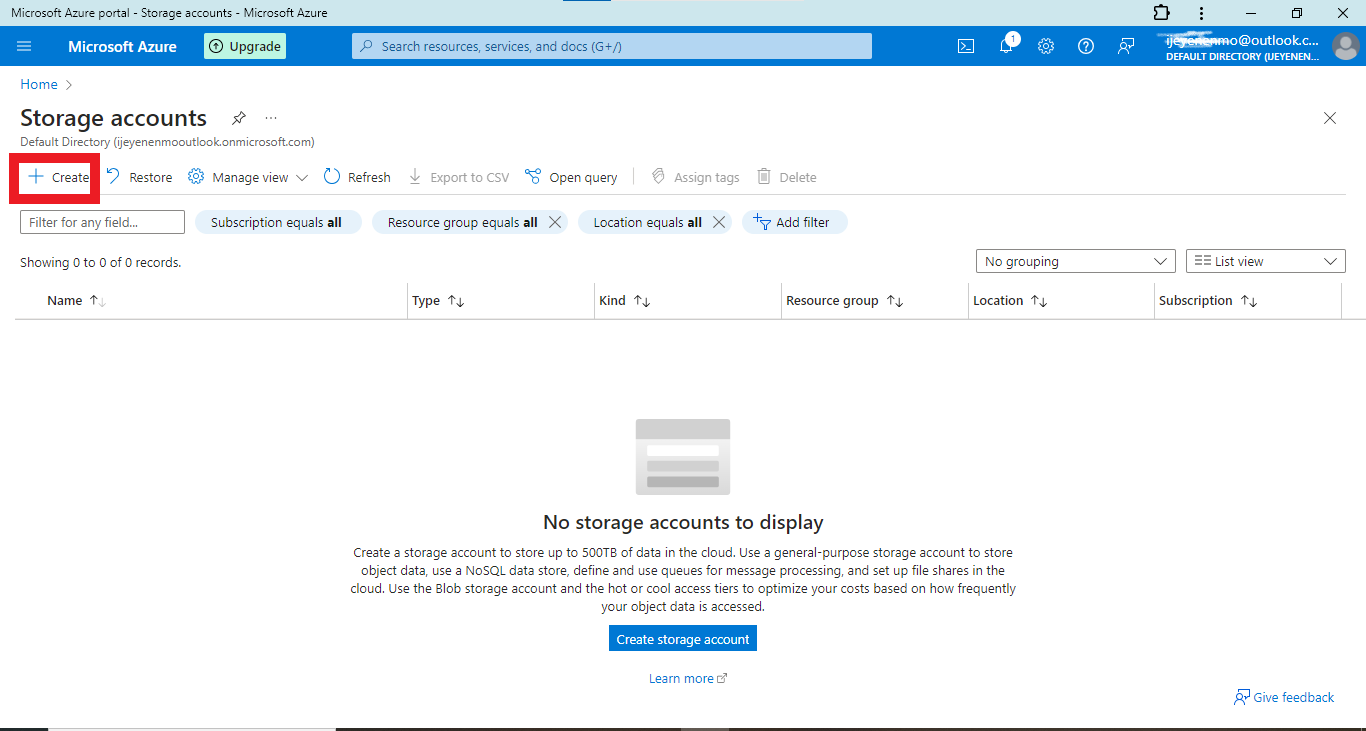Remove the Location filter
Screen dimensions: 1366x731
[719, 222]
